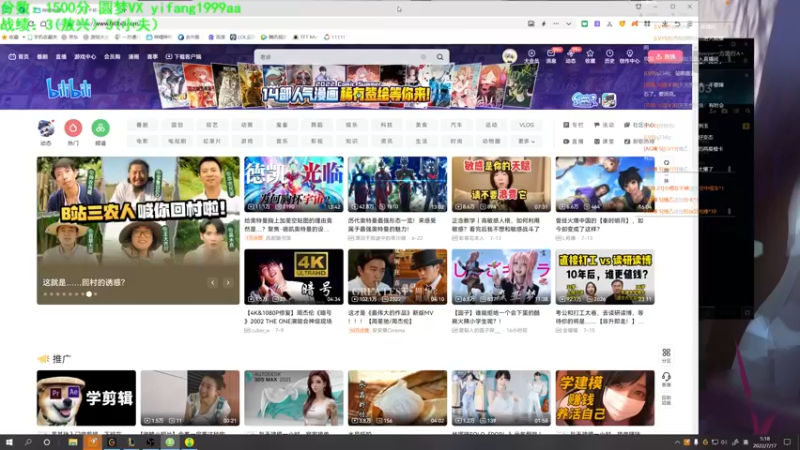
Task: Expand the browser toolbar chevron dropdown
Action: tap(568, 23)
